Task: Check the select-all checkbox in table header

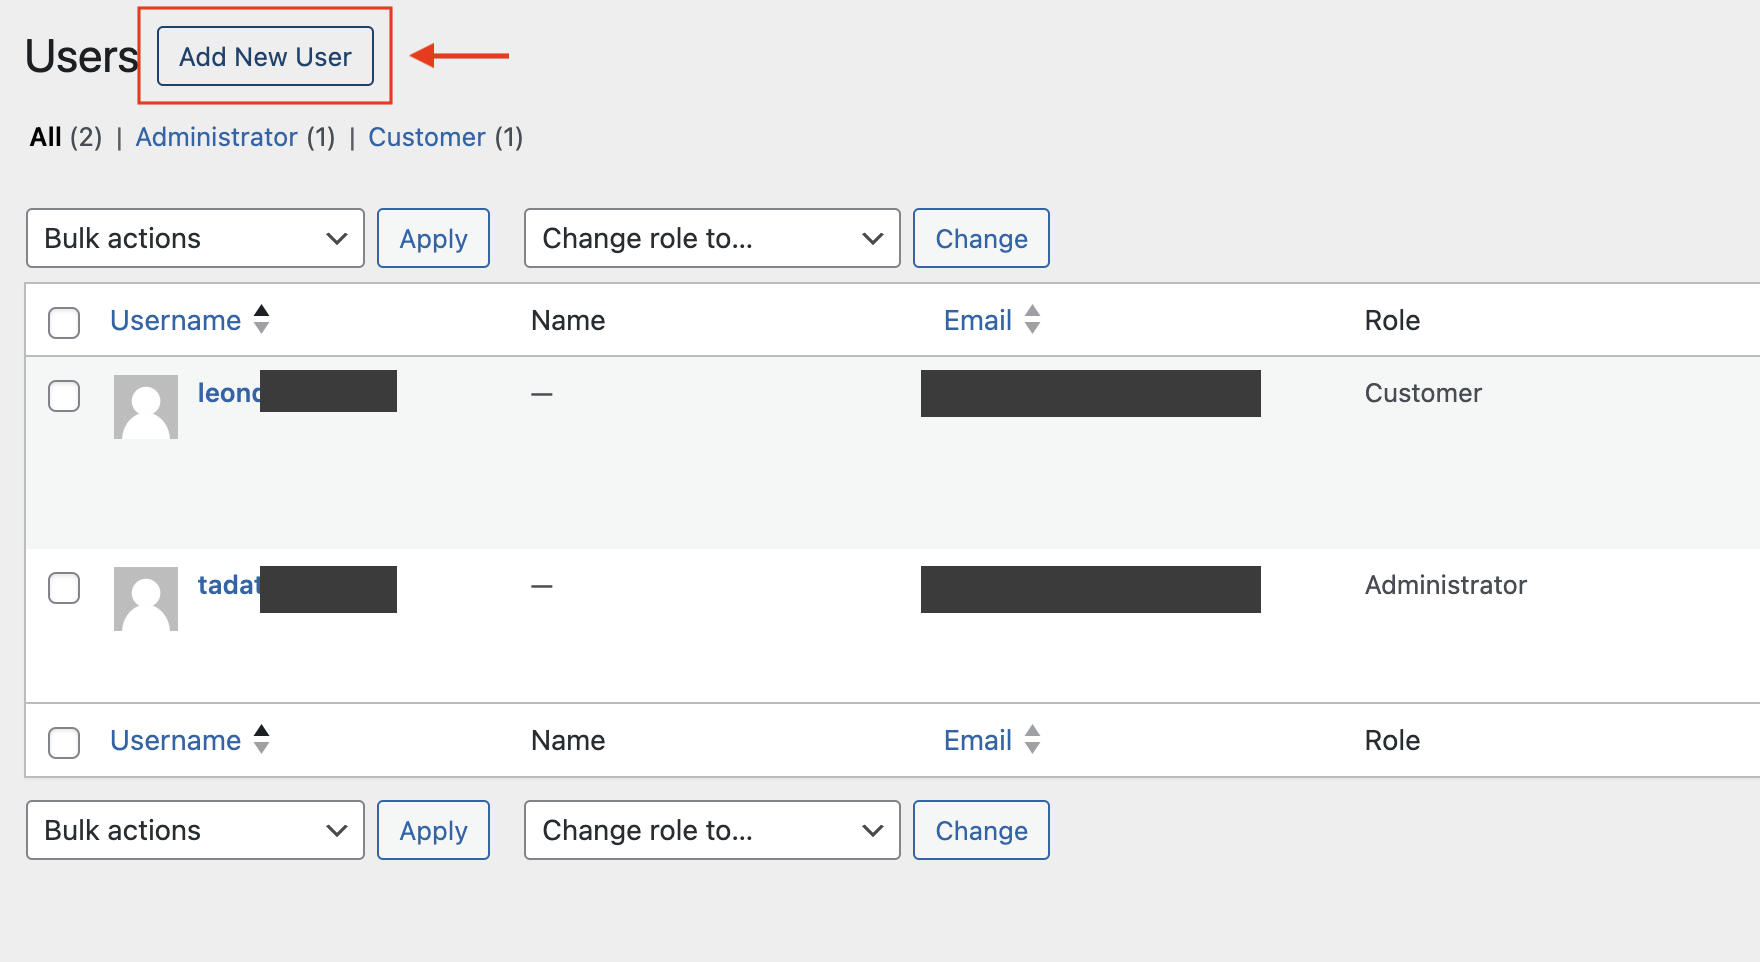Action: coord(64,322)
